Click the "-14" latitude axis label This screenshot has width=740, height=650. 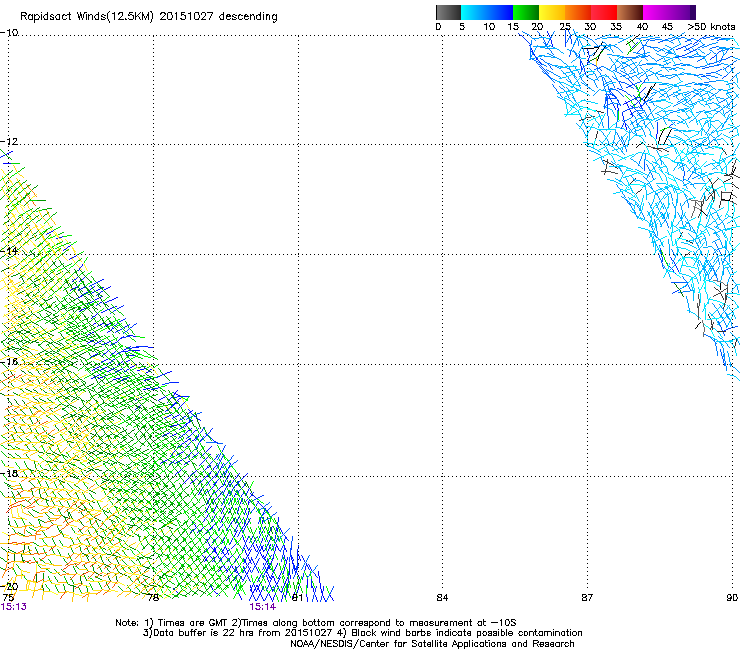coord(9,251)
